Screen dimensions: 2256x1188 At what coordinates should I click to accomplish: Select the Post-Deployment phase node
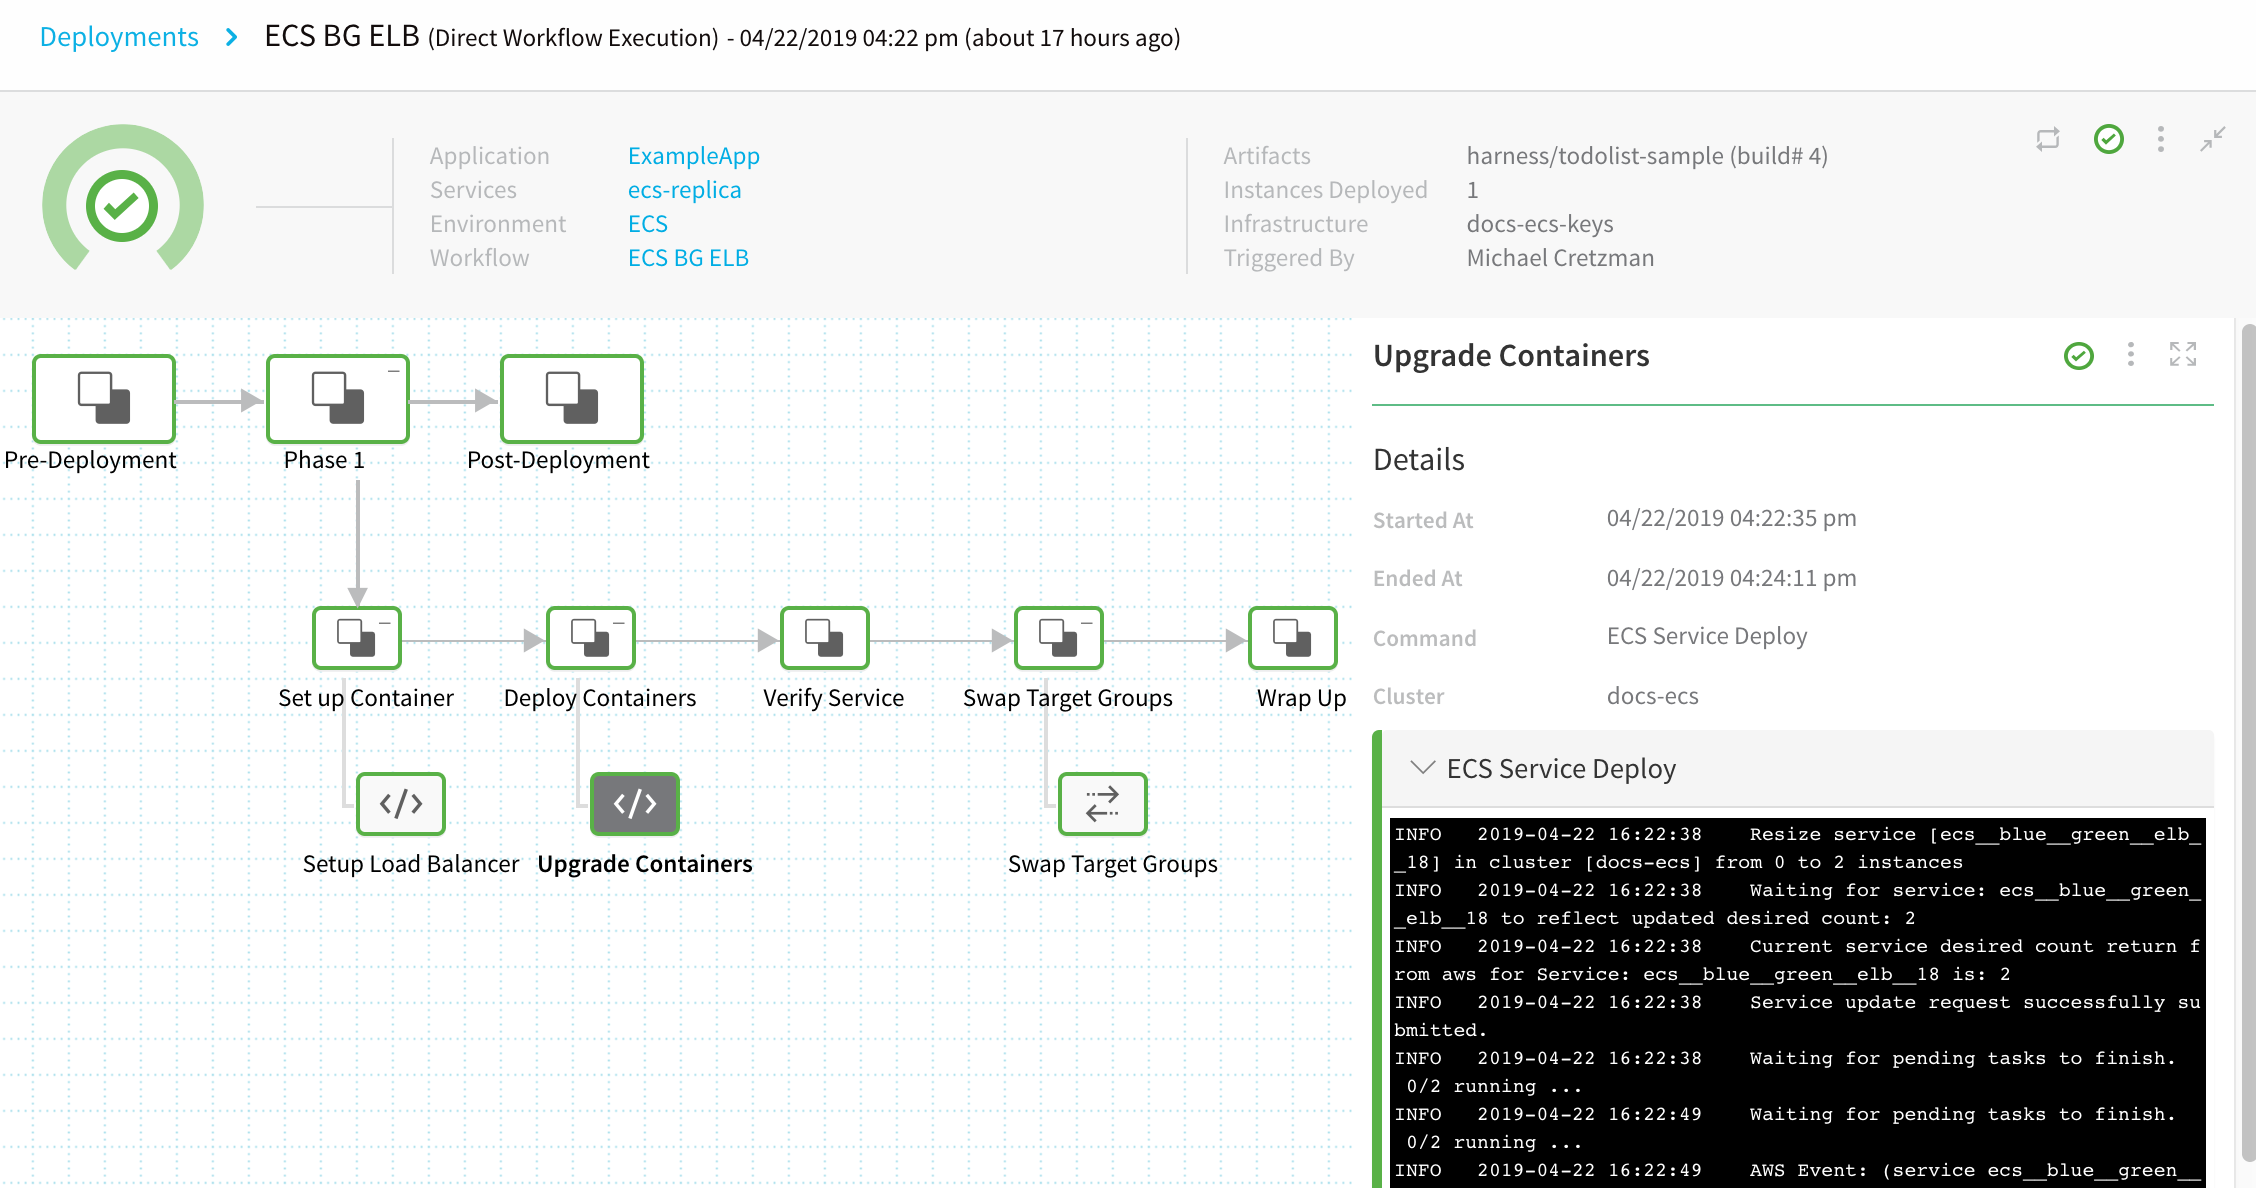coord(571,398)
